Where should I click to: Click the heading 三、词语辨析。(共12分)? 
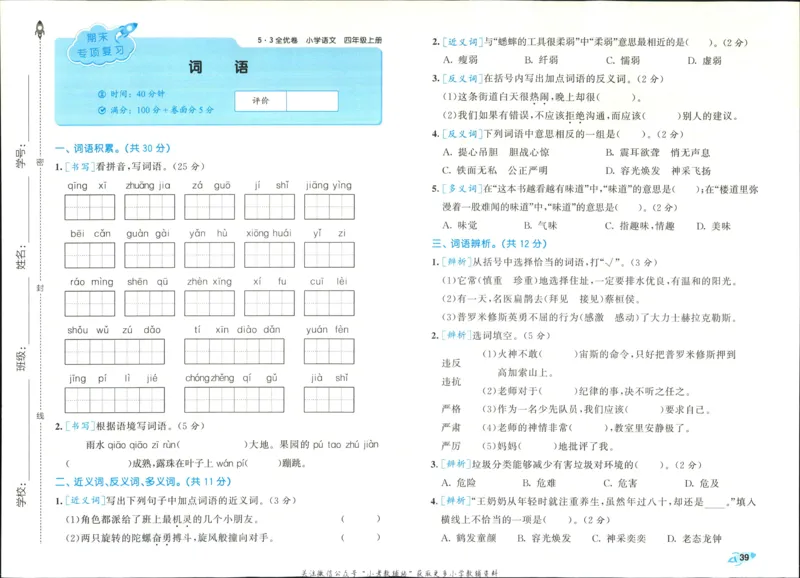point(489,244)
